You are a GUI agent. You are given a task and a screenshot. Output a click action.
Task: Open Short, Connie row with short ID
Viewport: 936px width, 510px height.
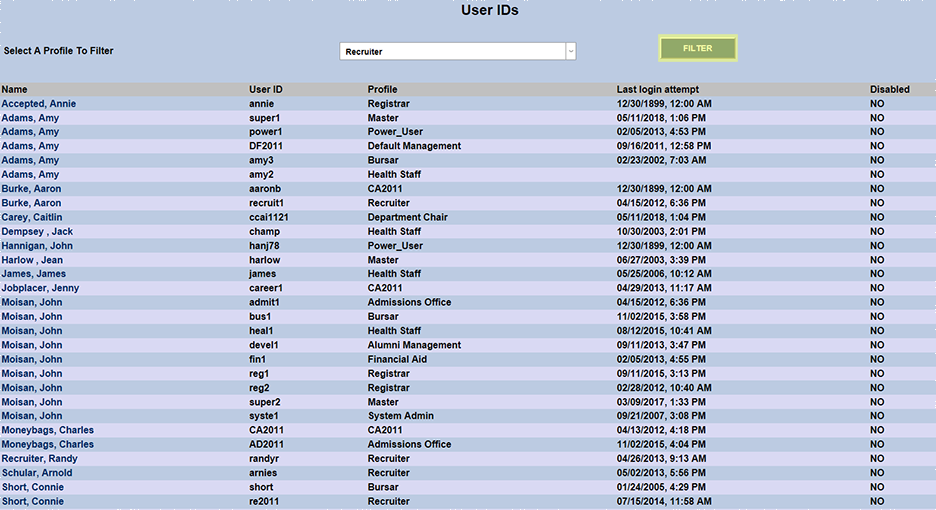[33, 487]
